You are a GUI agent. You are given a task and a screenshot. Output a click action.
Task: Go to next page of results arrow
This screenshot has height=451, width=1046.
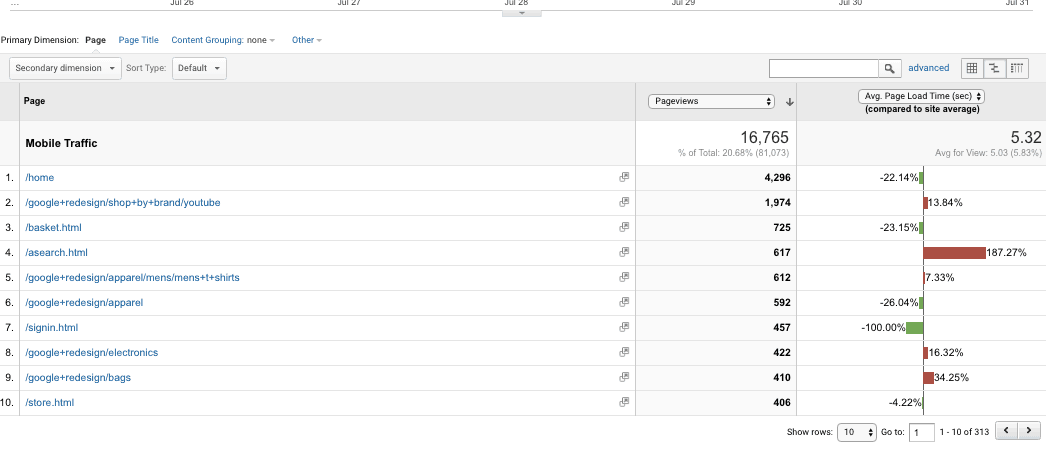(1028, 431)
